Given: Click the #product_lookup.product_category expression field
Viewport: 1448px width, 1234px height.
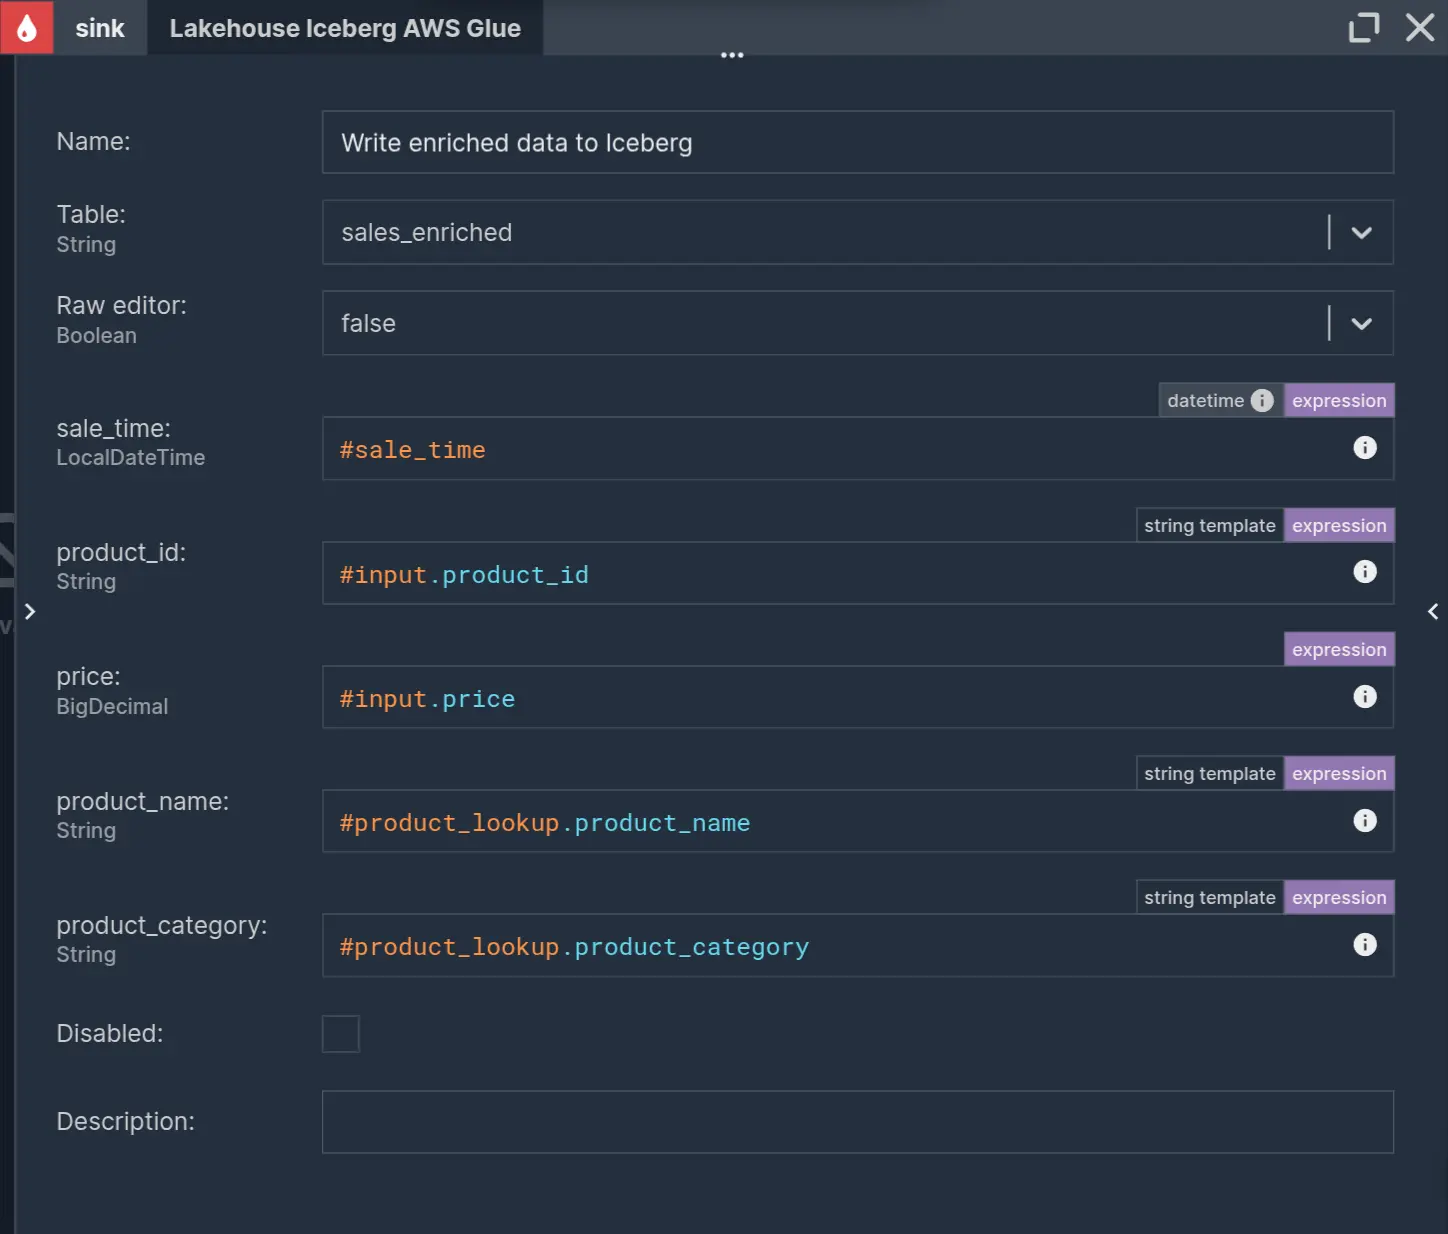Looking at the screenshot, I should 858,945.
